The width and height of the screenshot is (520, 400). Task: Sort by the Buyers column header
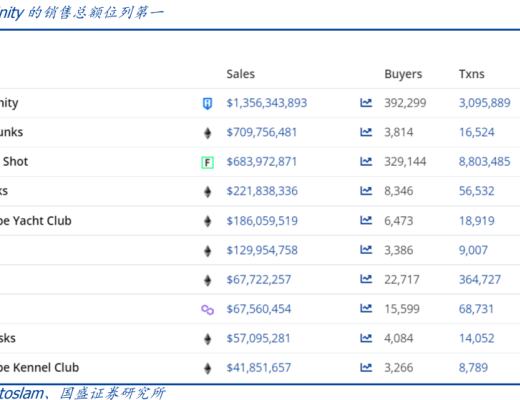(x=403, y=75)
